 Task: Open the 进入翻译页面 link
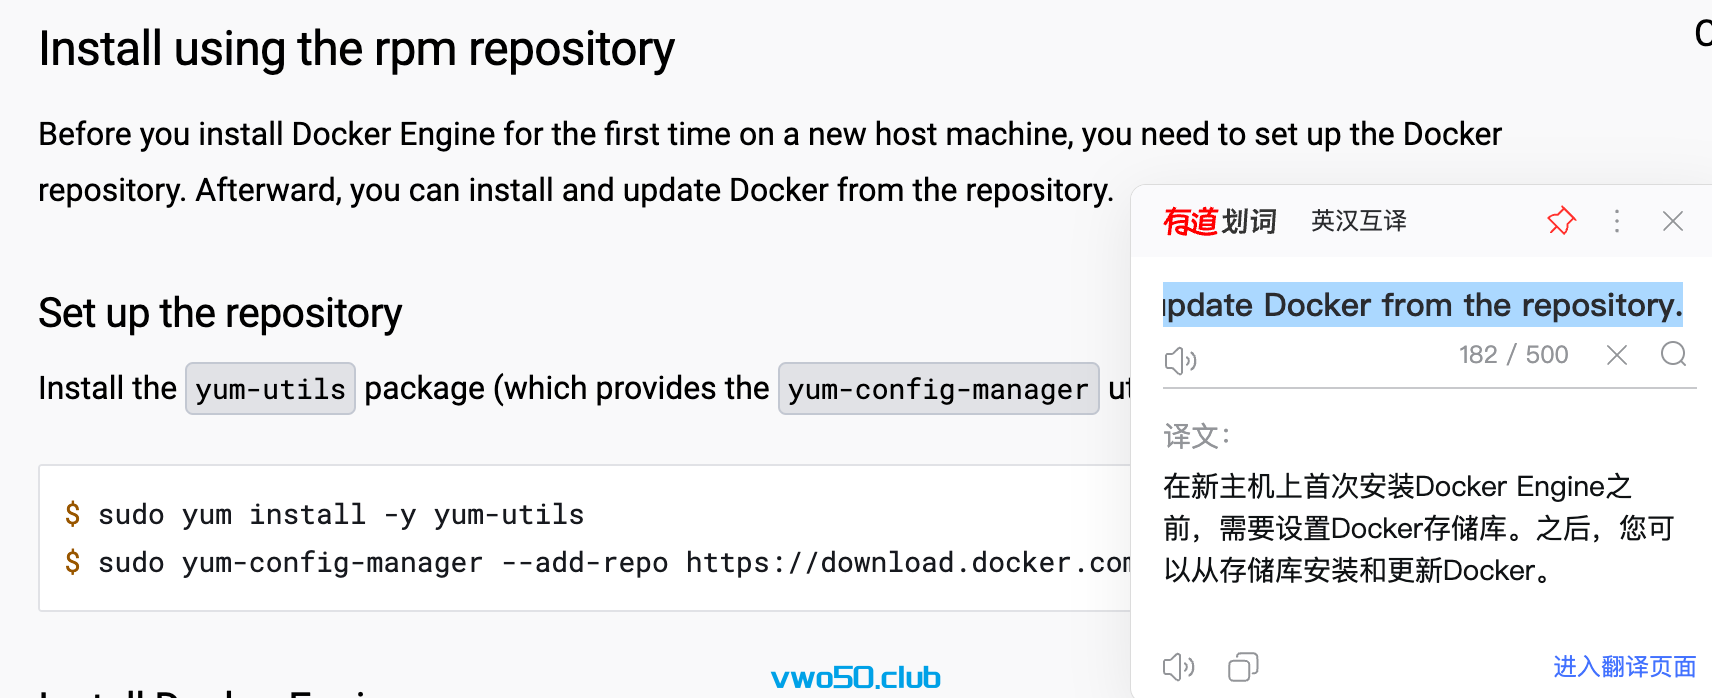click(x=1624, y=667)
